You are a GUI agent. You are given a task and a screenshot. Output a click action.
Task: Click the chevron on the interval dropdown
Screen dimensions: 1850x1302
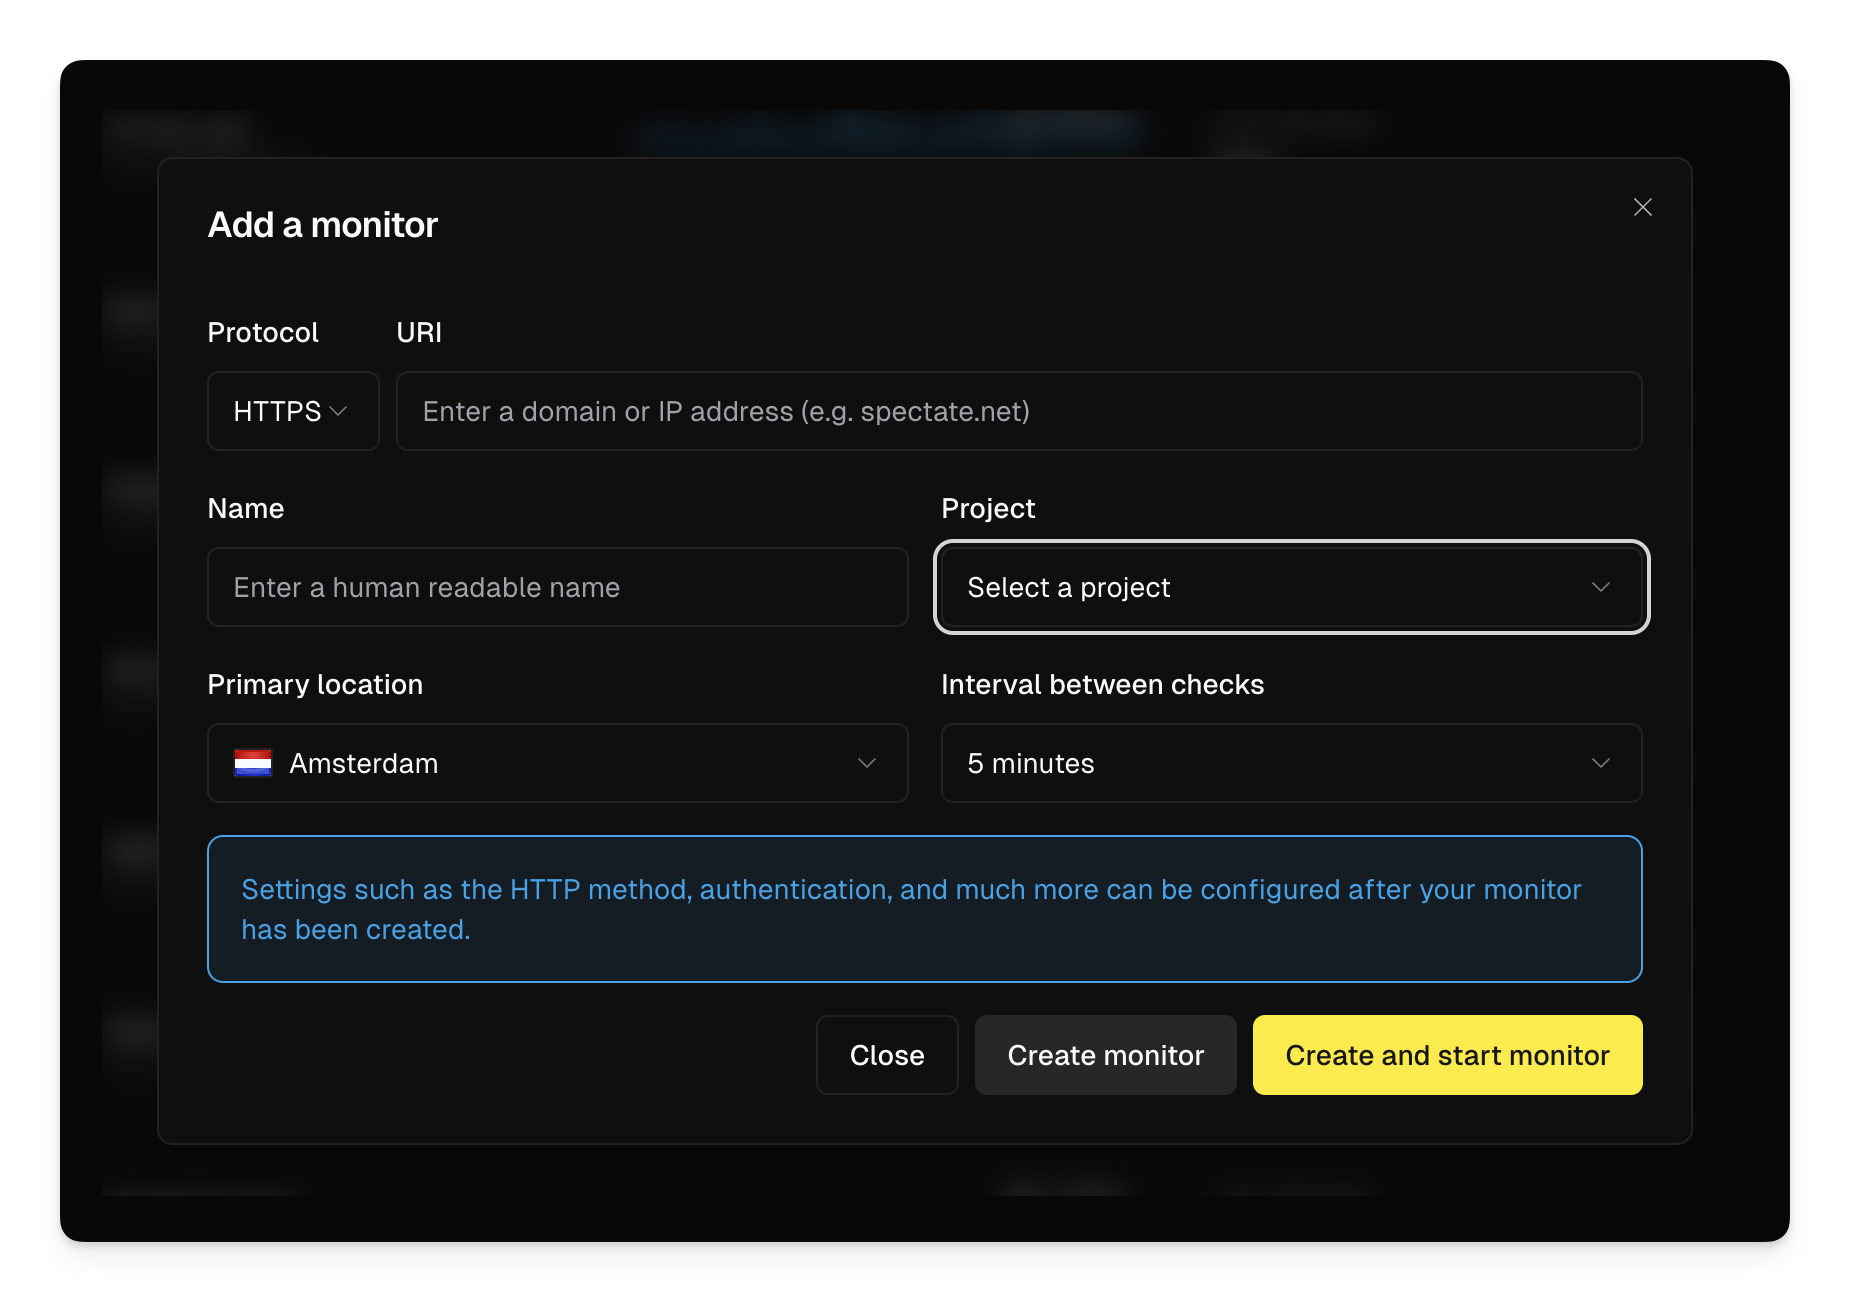click(1602, 763)
